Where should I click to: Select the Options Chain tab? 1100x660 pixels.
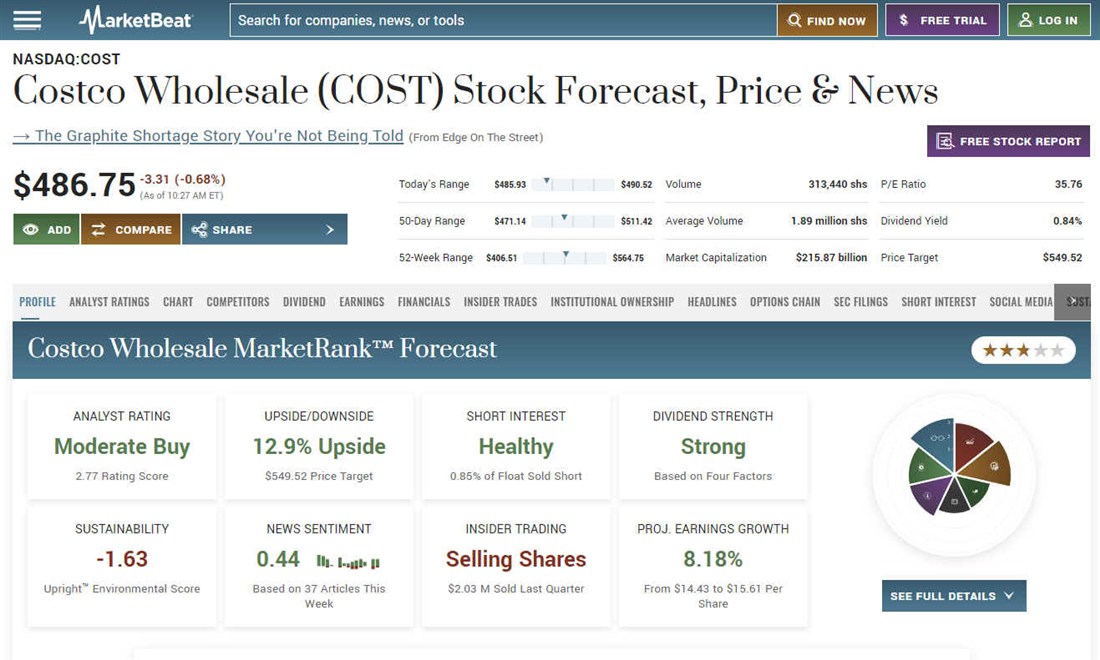coord(785,302)
